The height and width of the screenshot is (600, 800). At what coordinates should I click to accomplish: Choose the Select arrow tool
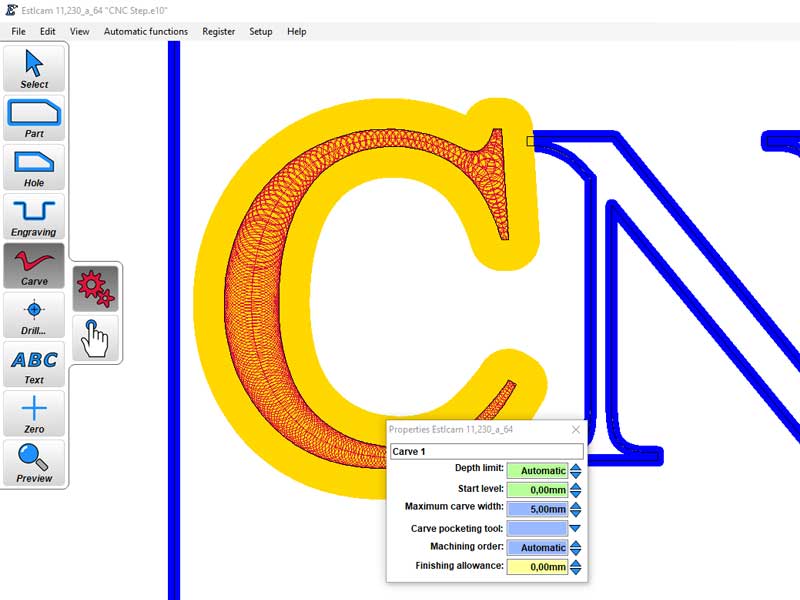tap(34, 68)
